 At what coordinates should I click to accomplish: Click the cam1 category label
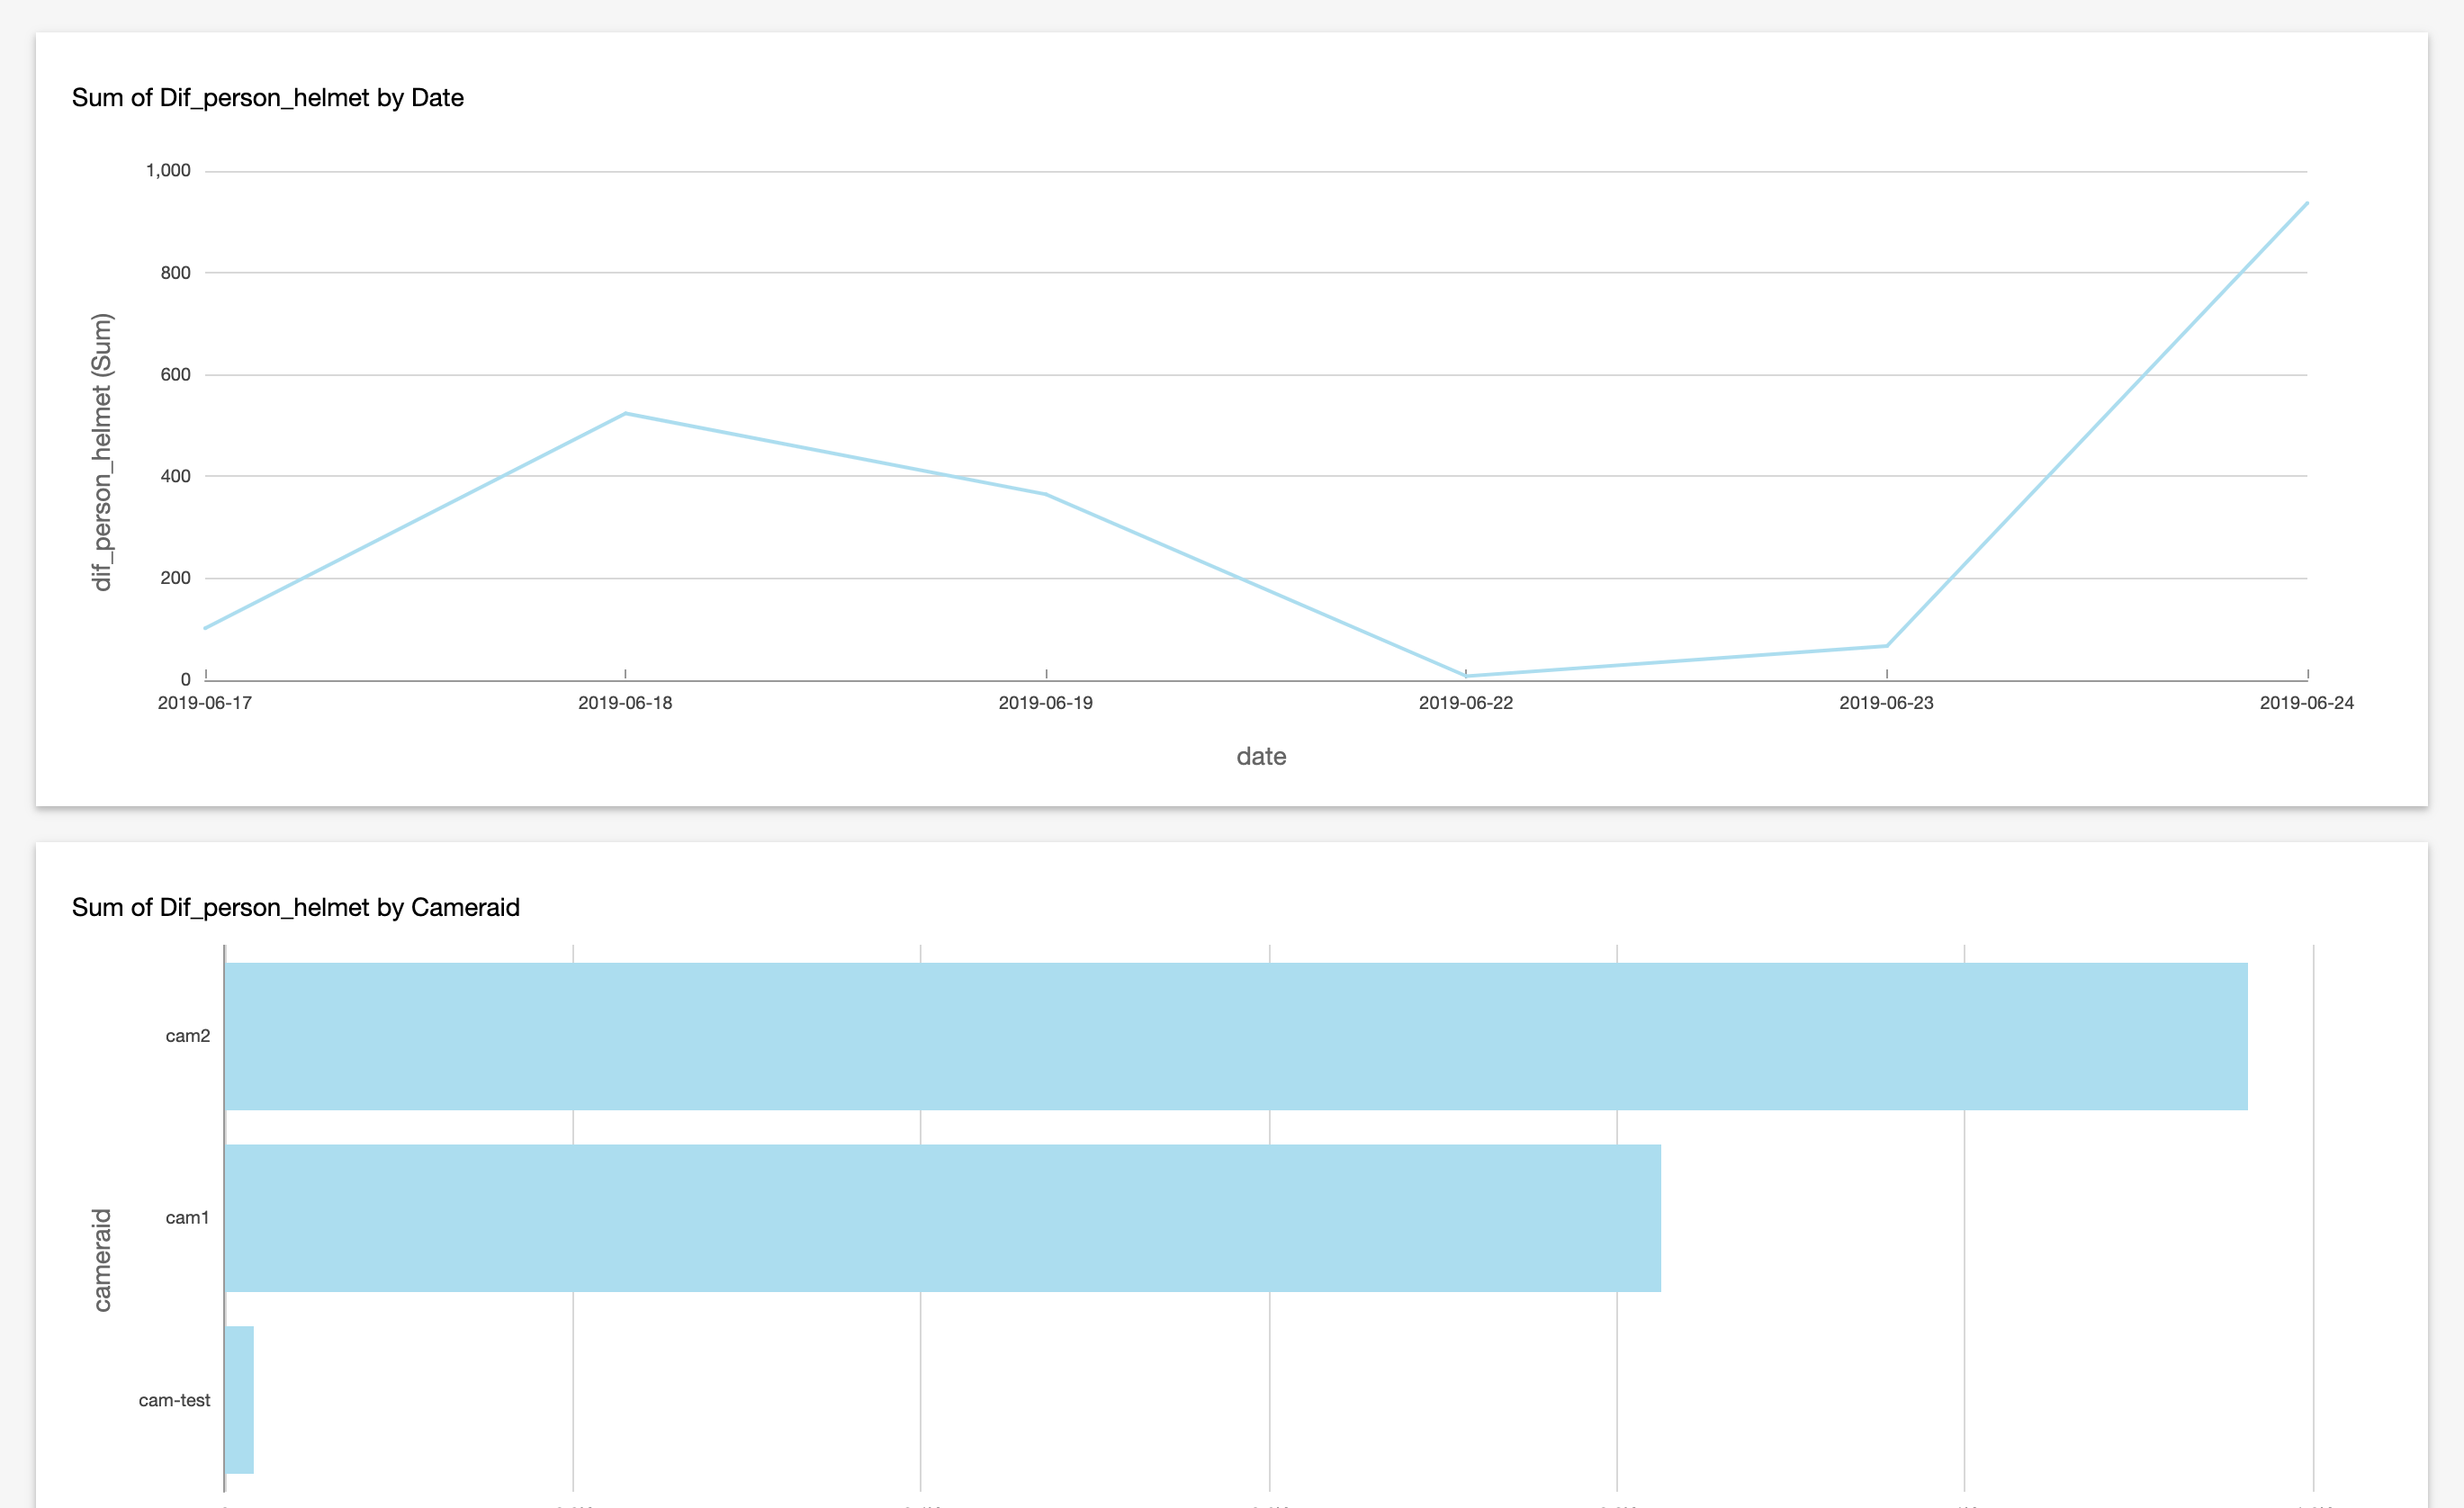(187, 1217)
